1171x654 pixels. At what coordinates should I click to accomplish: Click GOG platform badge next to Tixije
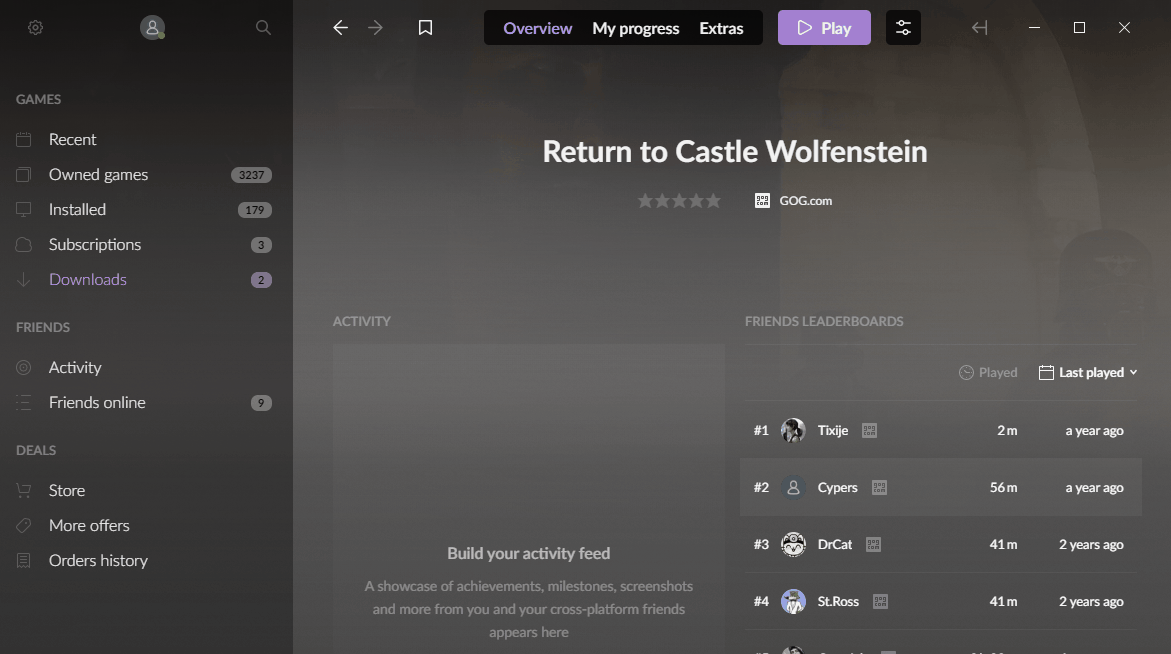point(869,431)
